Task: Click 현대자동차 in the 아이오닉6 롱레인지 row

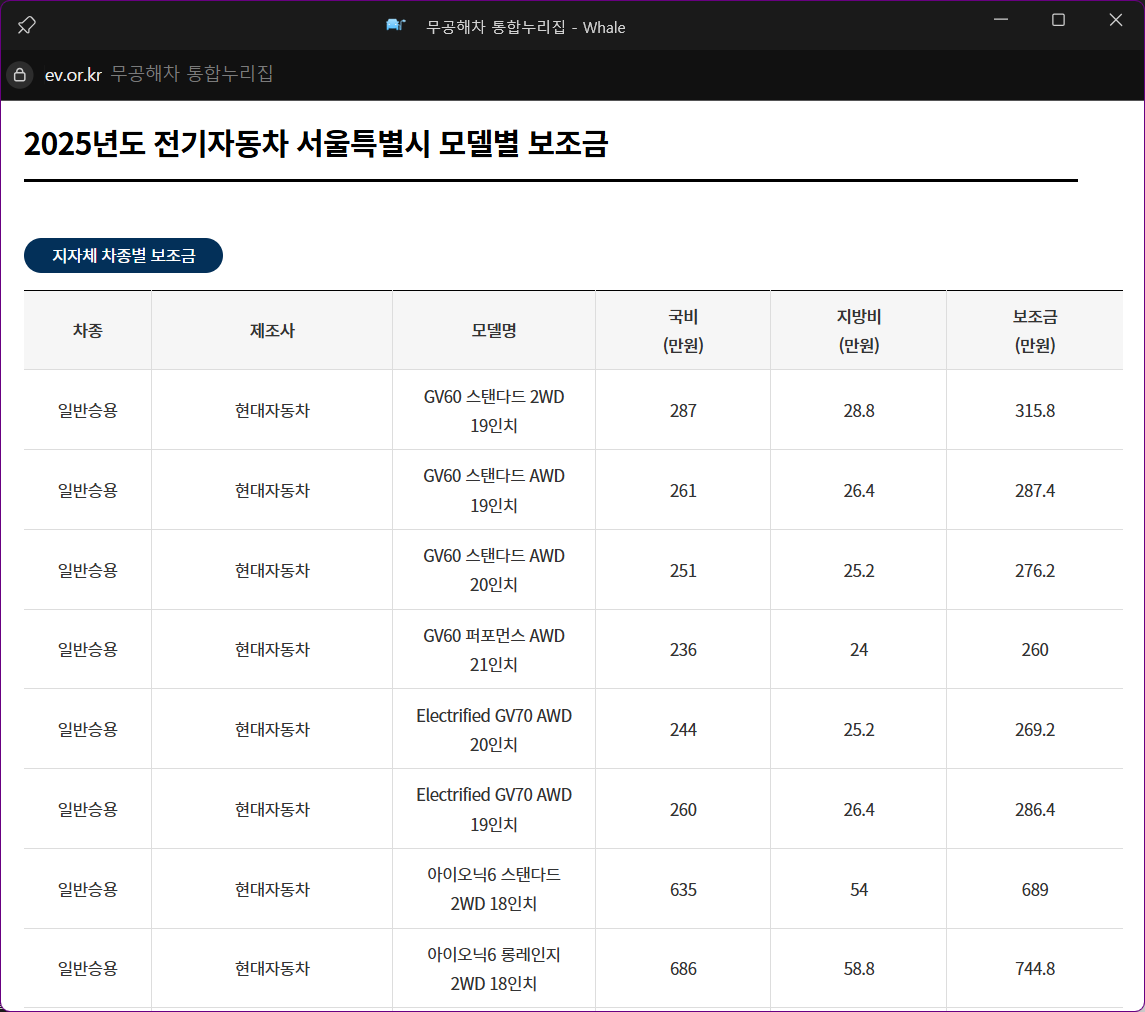Action: [272, 968]
